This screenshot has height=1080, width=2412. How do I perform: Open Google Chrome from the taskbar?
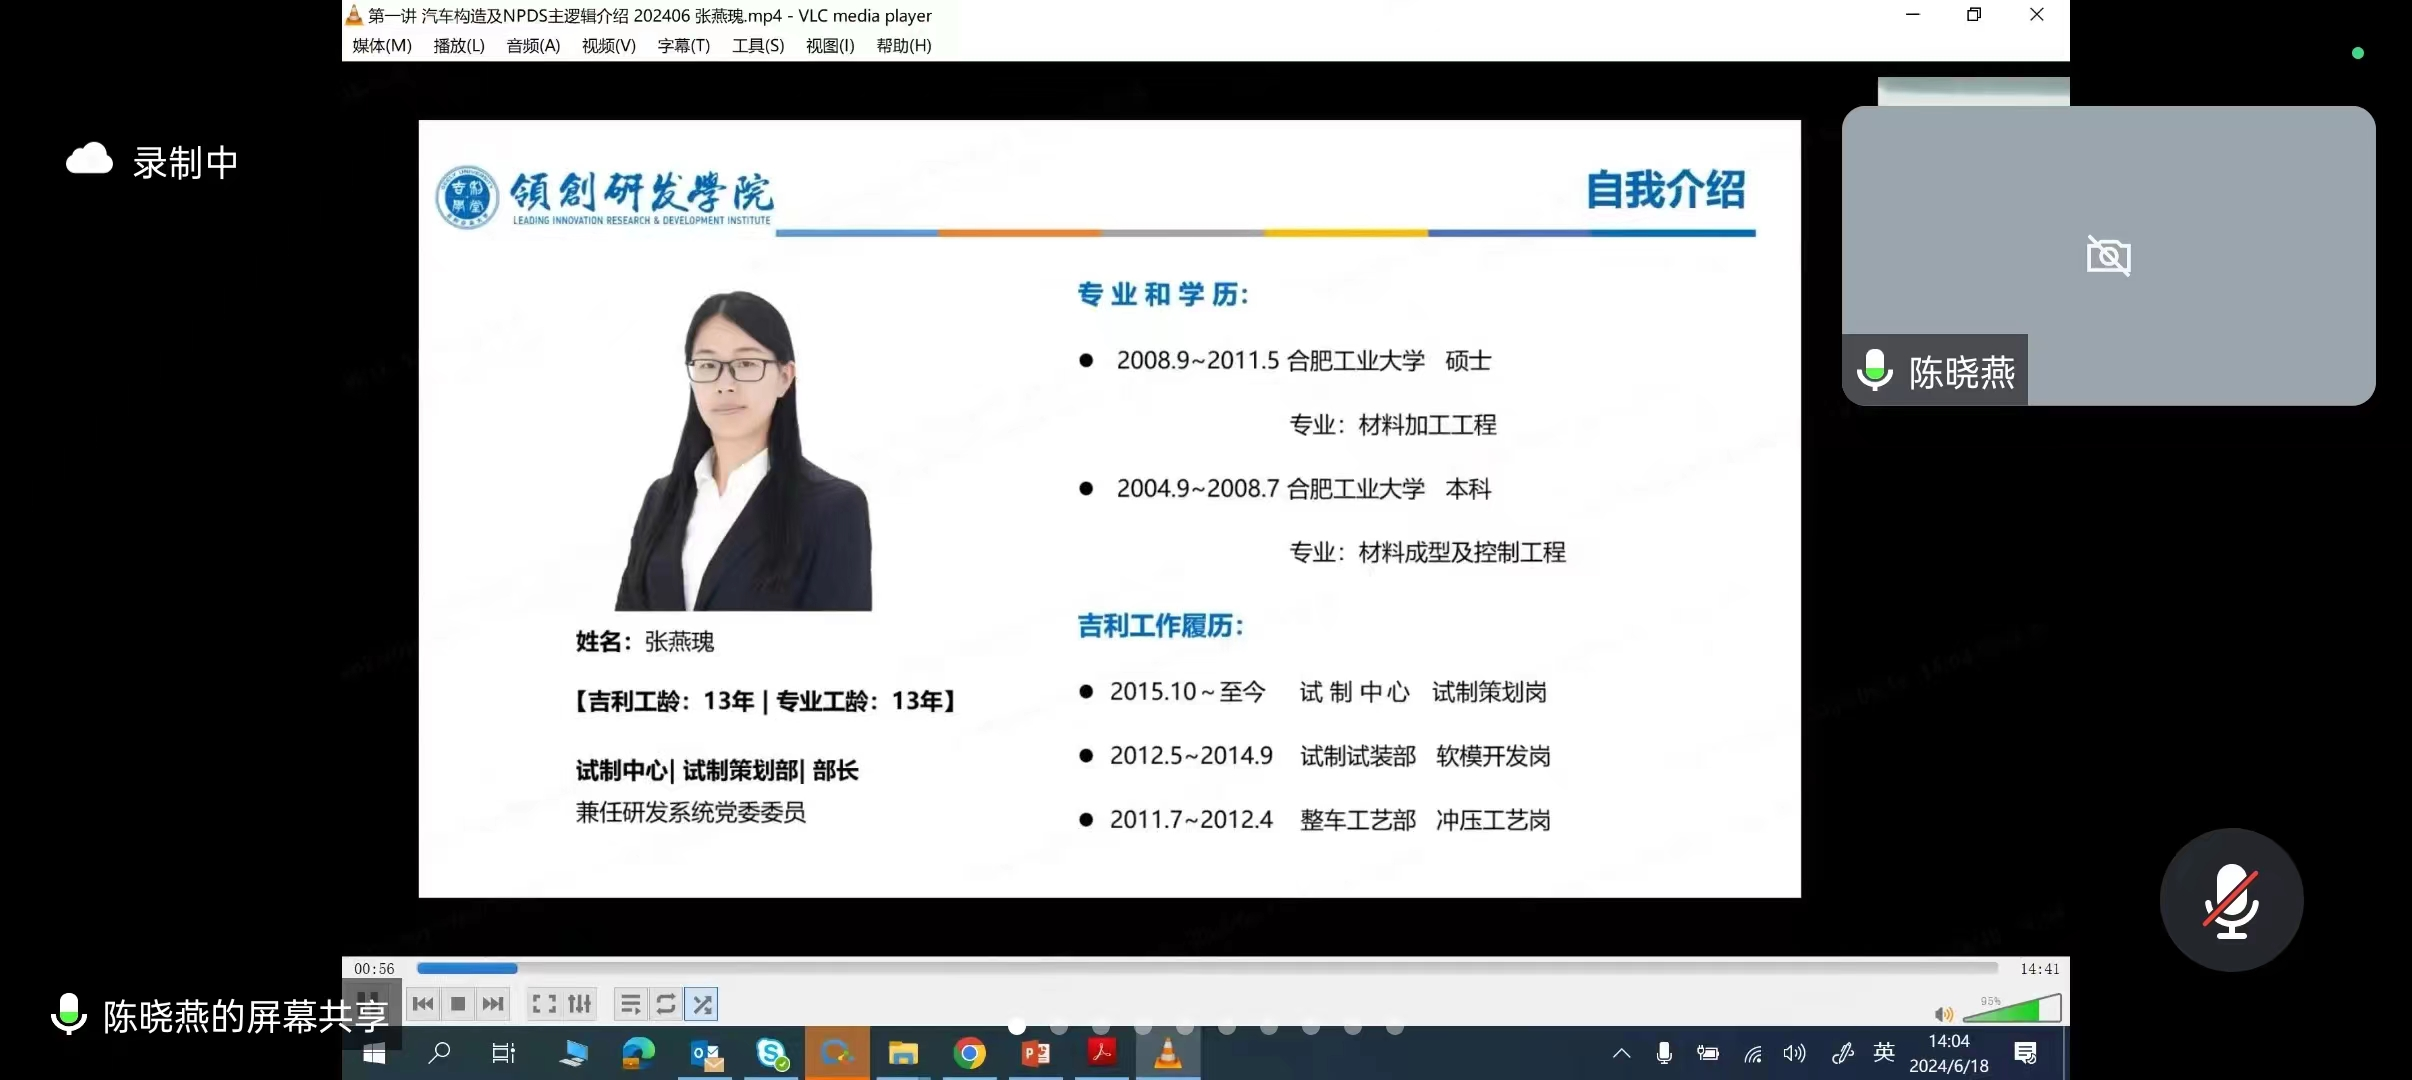tap(969, 1053)
